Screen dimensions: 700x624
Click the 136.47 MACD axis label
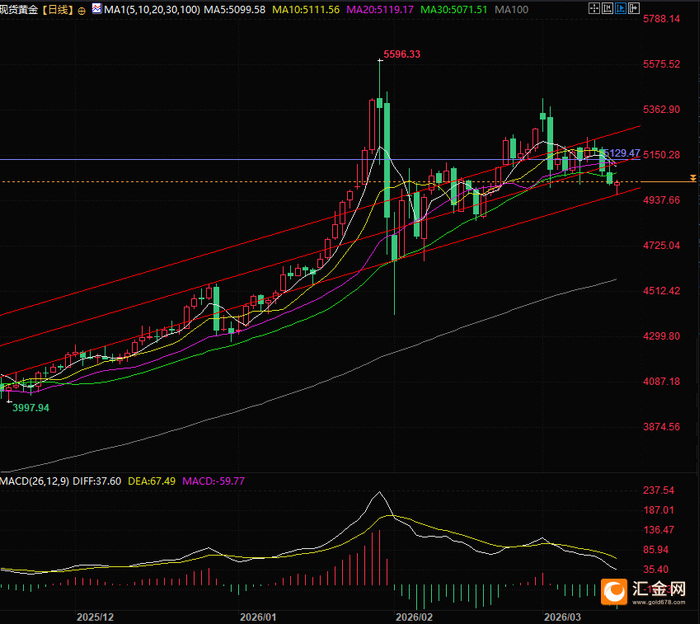coord(658,530)
